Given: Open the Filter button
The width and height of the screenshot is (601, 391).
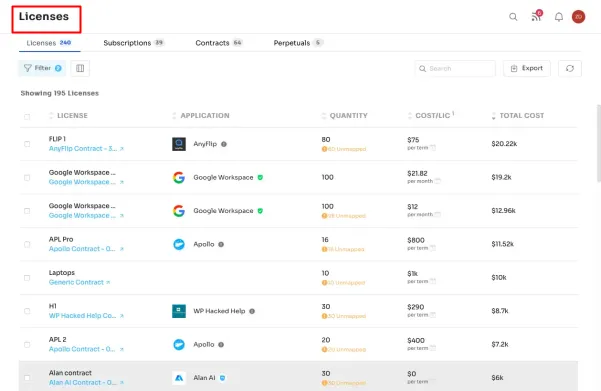Looking at the screenshot, I should pos(42,68).
